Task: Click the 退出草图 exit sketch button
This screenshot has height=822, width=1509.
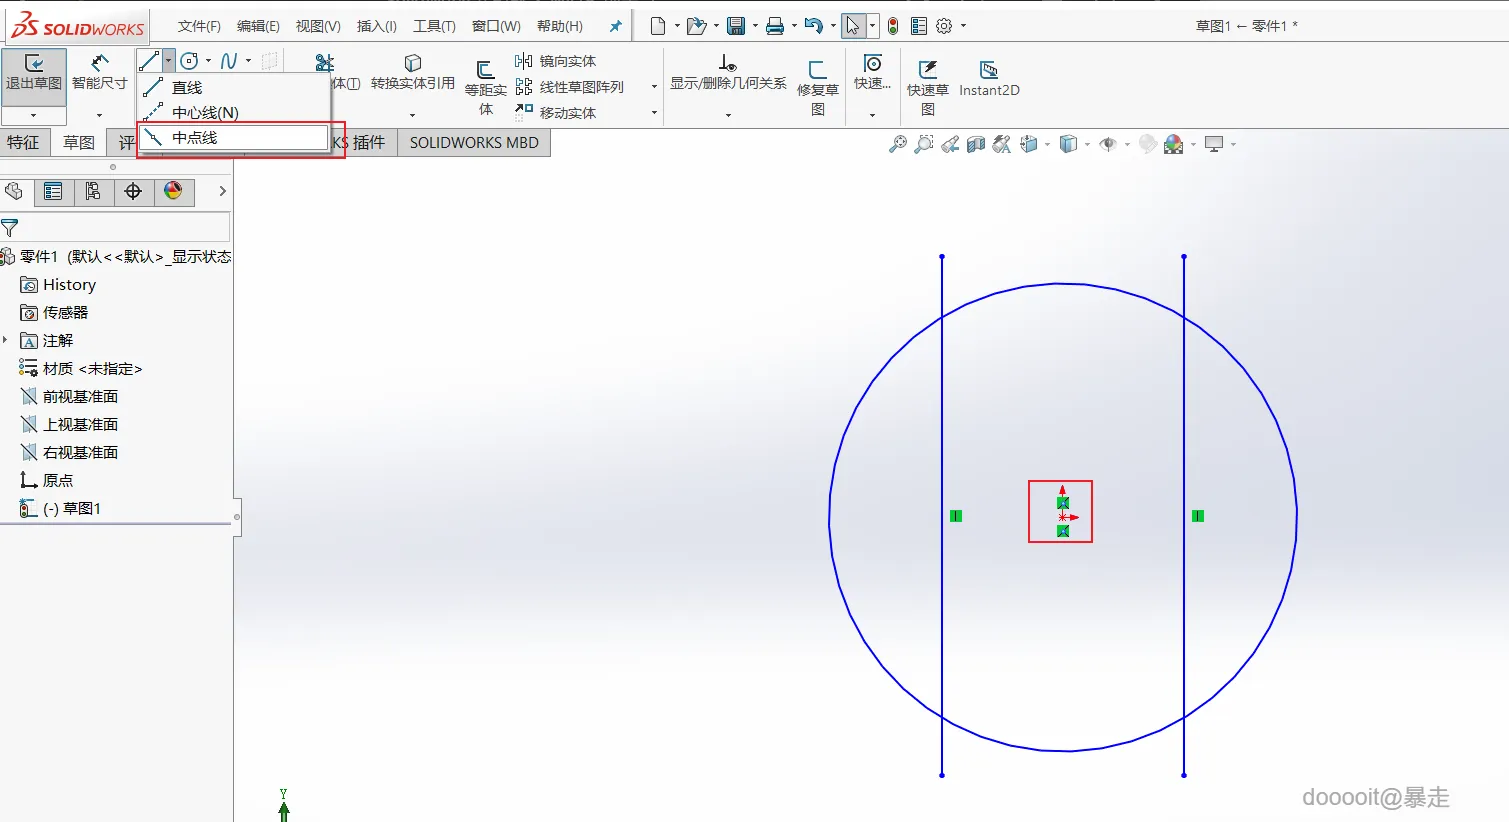Action: point(33,73)
